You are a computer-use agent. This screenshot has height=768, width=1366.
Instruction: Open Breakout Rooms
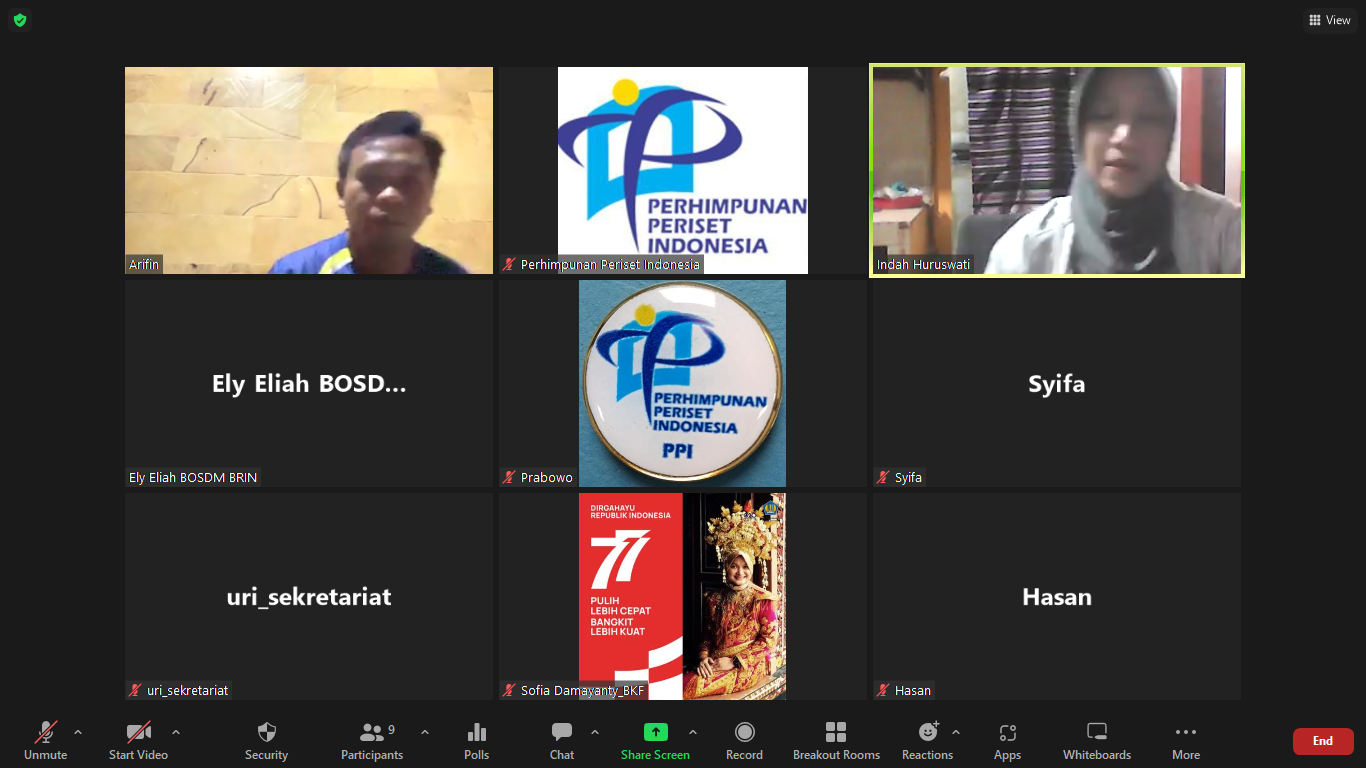point(836,741)
